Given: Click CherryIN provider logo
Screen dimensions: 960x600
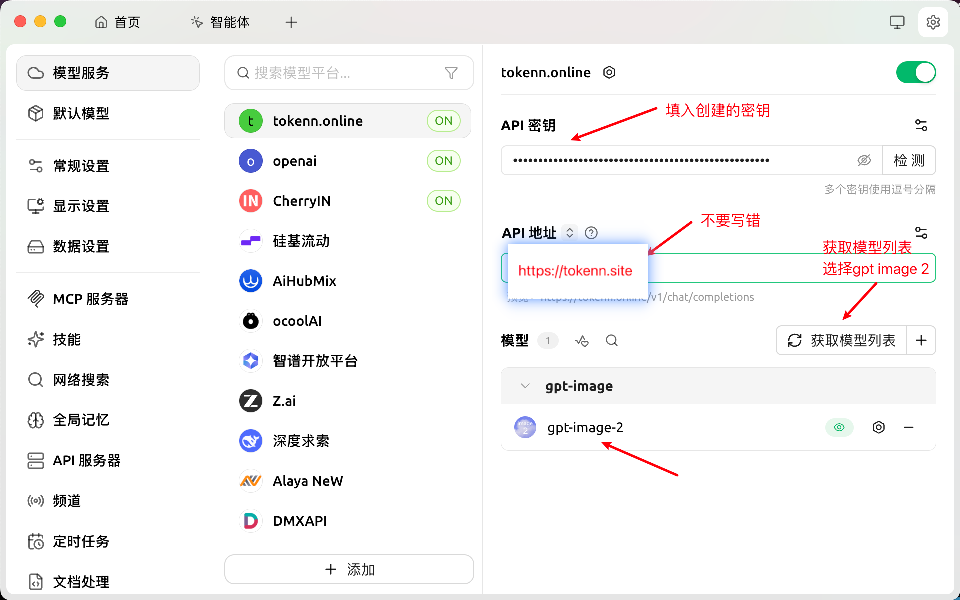Looking at the screenshot, I should coord(250,201).
